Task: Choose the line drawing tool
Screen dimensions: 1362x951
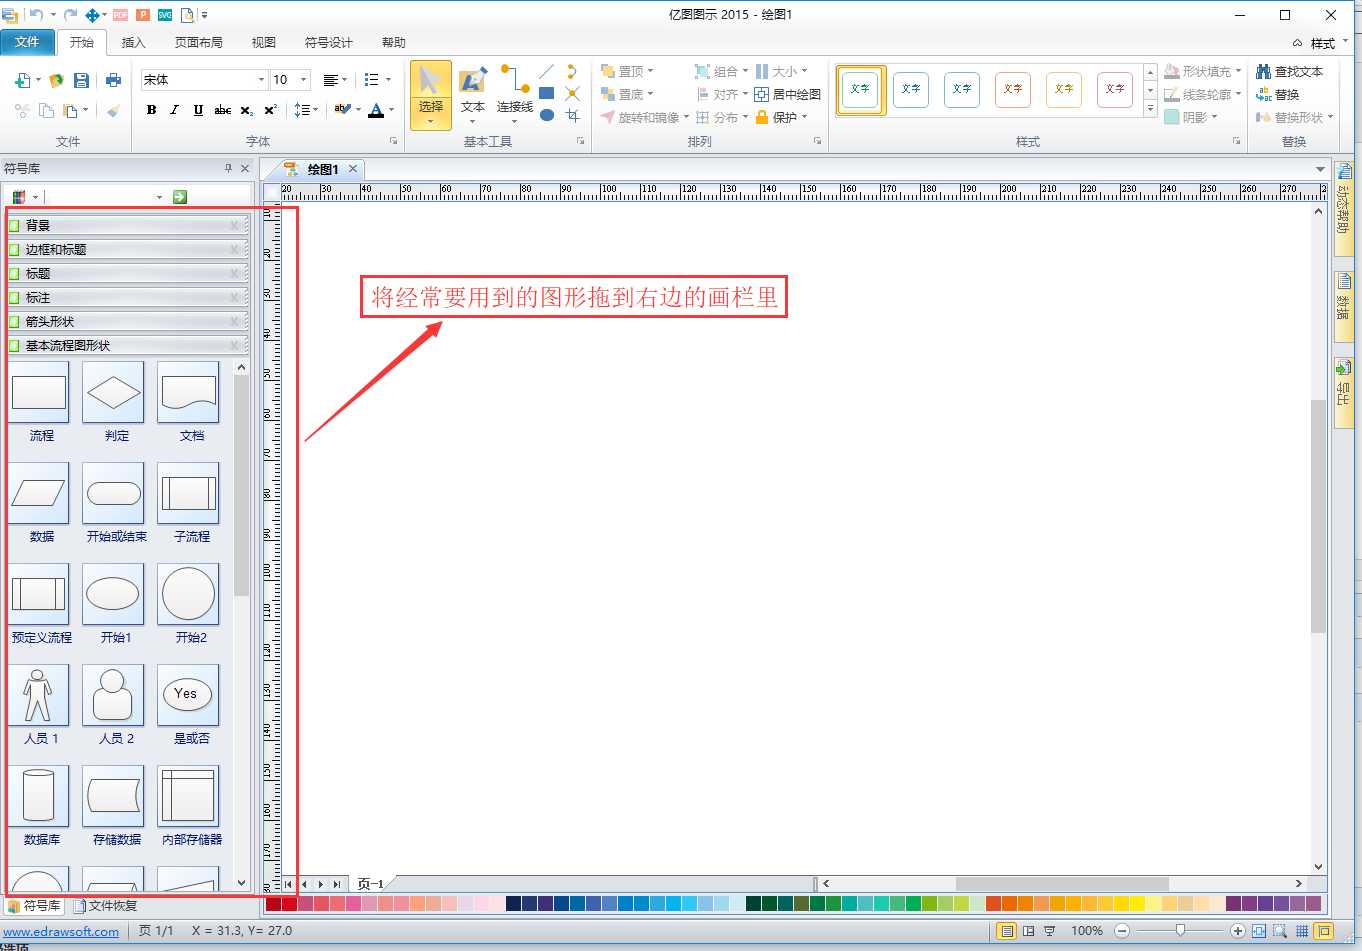Action: [546, 72]
